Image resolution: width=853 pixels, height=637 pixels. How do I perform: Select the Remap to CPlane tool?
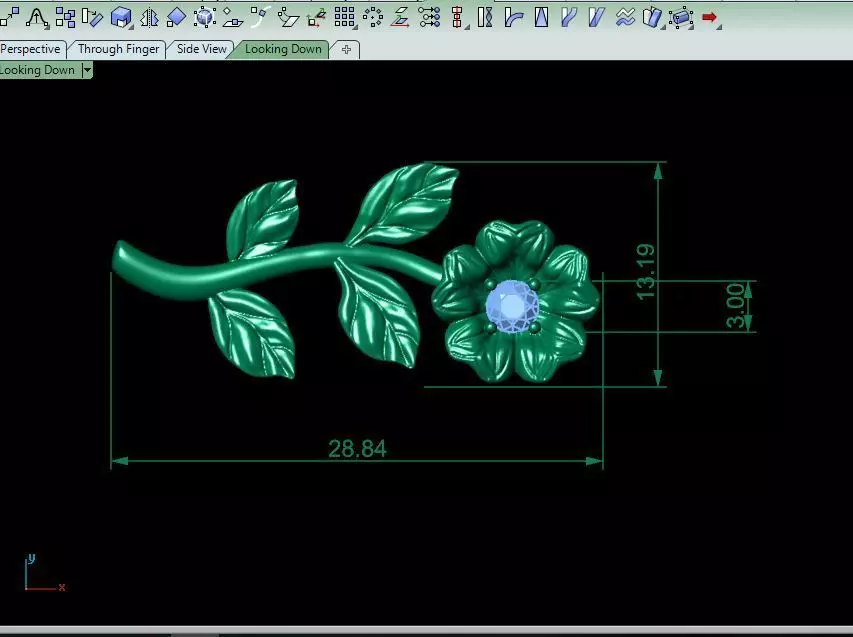pos(316,17)
